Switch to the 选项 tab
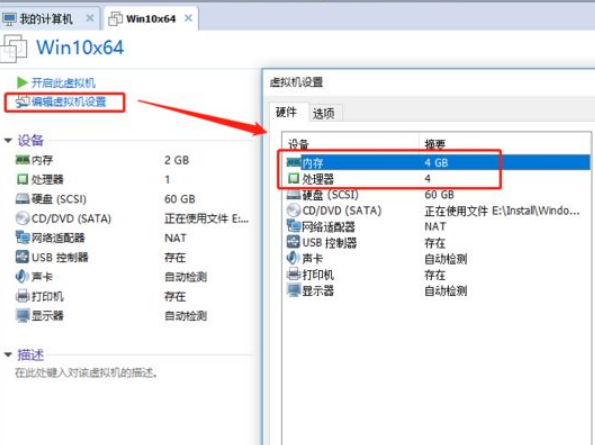 [323, 113]
